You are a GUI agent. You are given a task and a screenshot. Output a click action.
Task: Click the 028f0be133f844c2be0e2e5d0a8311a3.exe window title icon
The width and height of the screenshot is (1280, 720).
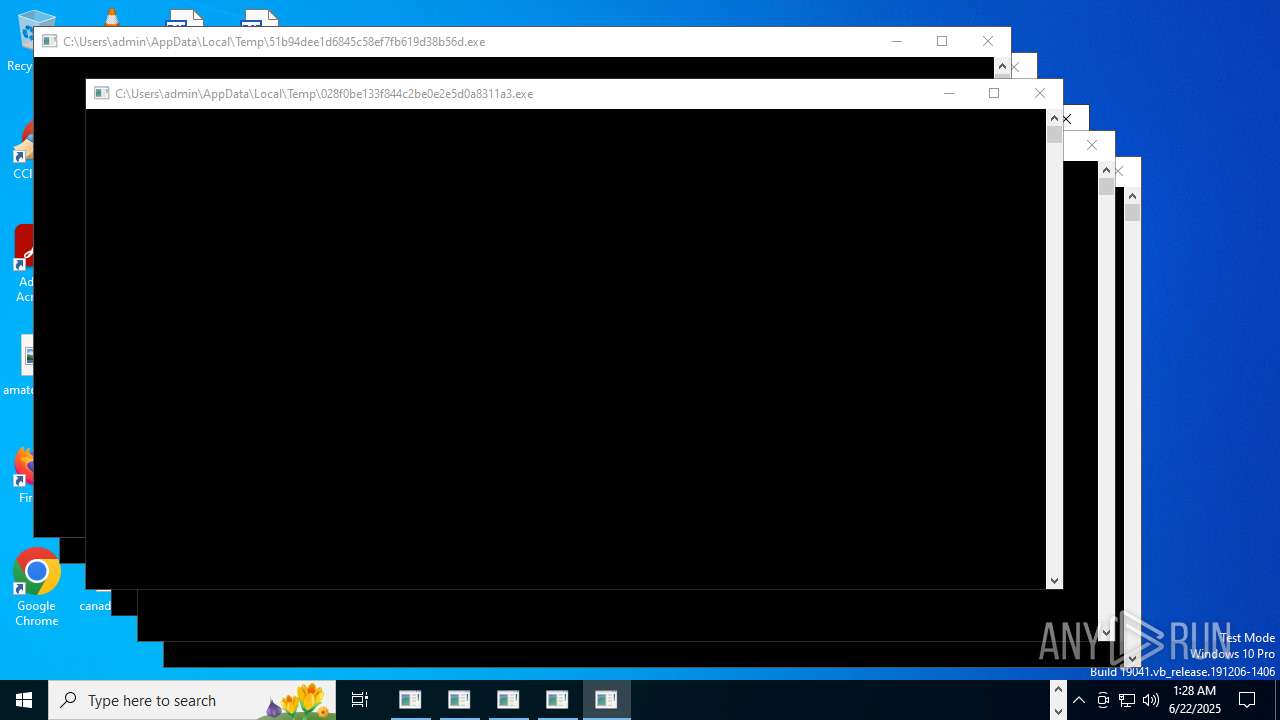click(x=101, y=93)
